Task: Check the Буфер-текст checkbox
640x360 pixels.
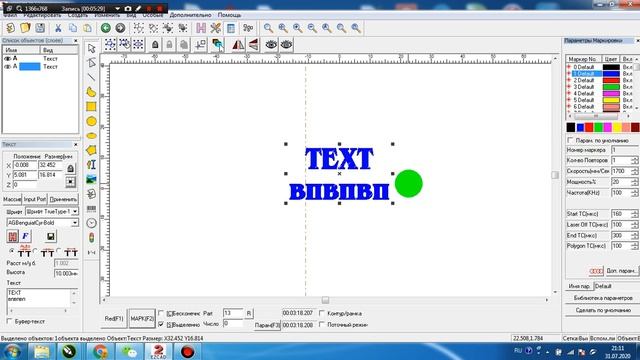Action: coord(10,322)
